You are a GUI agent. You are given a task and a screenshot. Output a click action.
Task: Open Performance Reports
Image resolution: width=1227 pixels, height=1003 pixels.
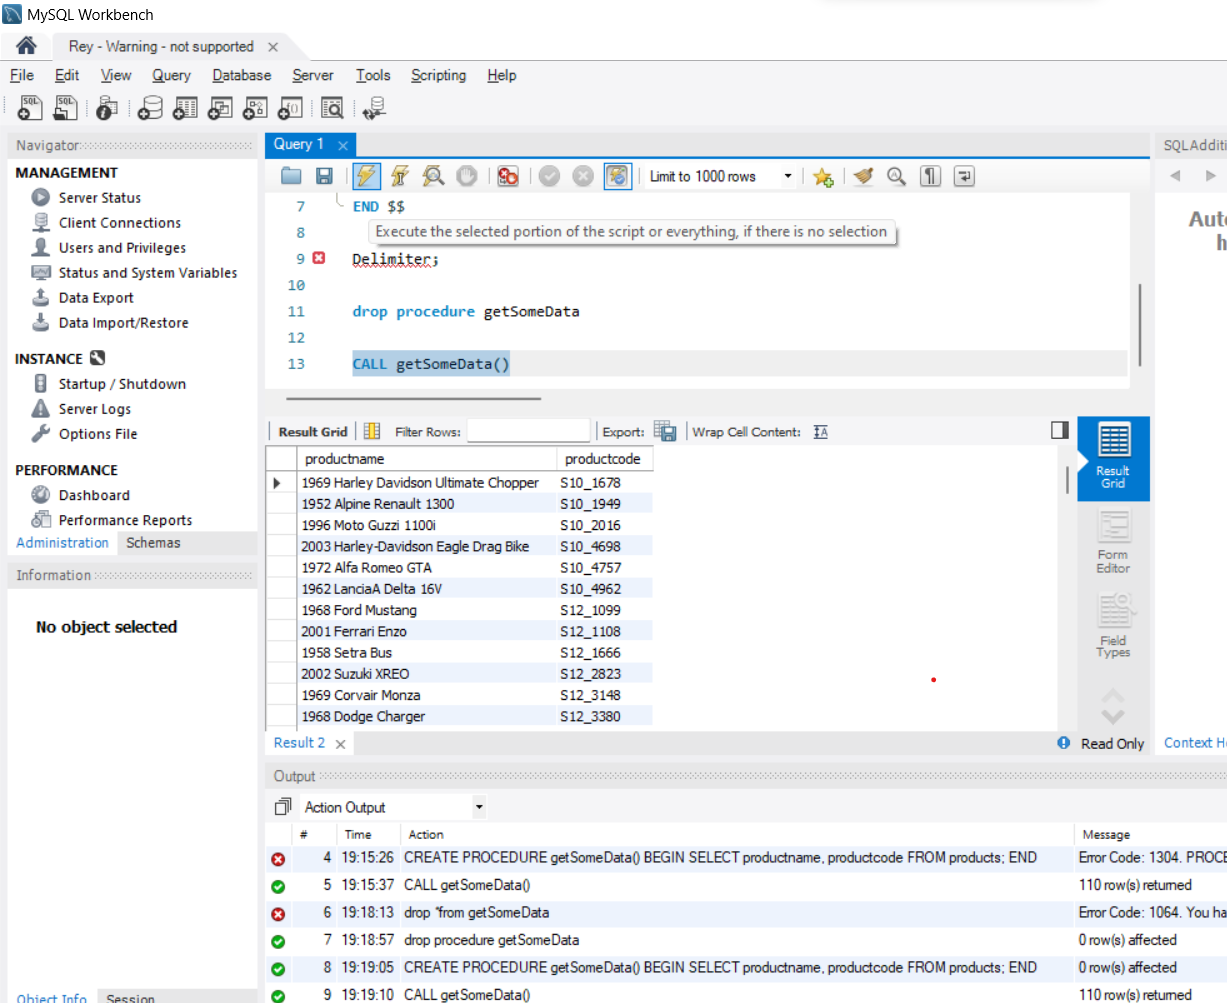(125, 520)
